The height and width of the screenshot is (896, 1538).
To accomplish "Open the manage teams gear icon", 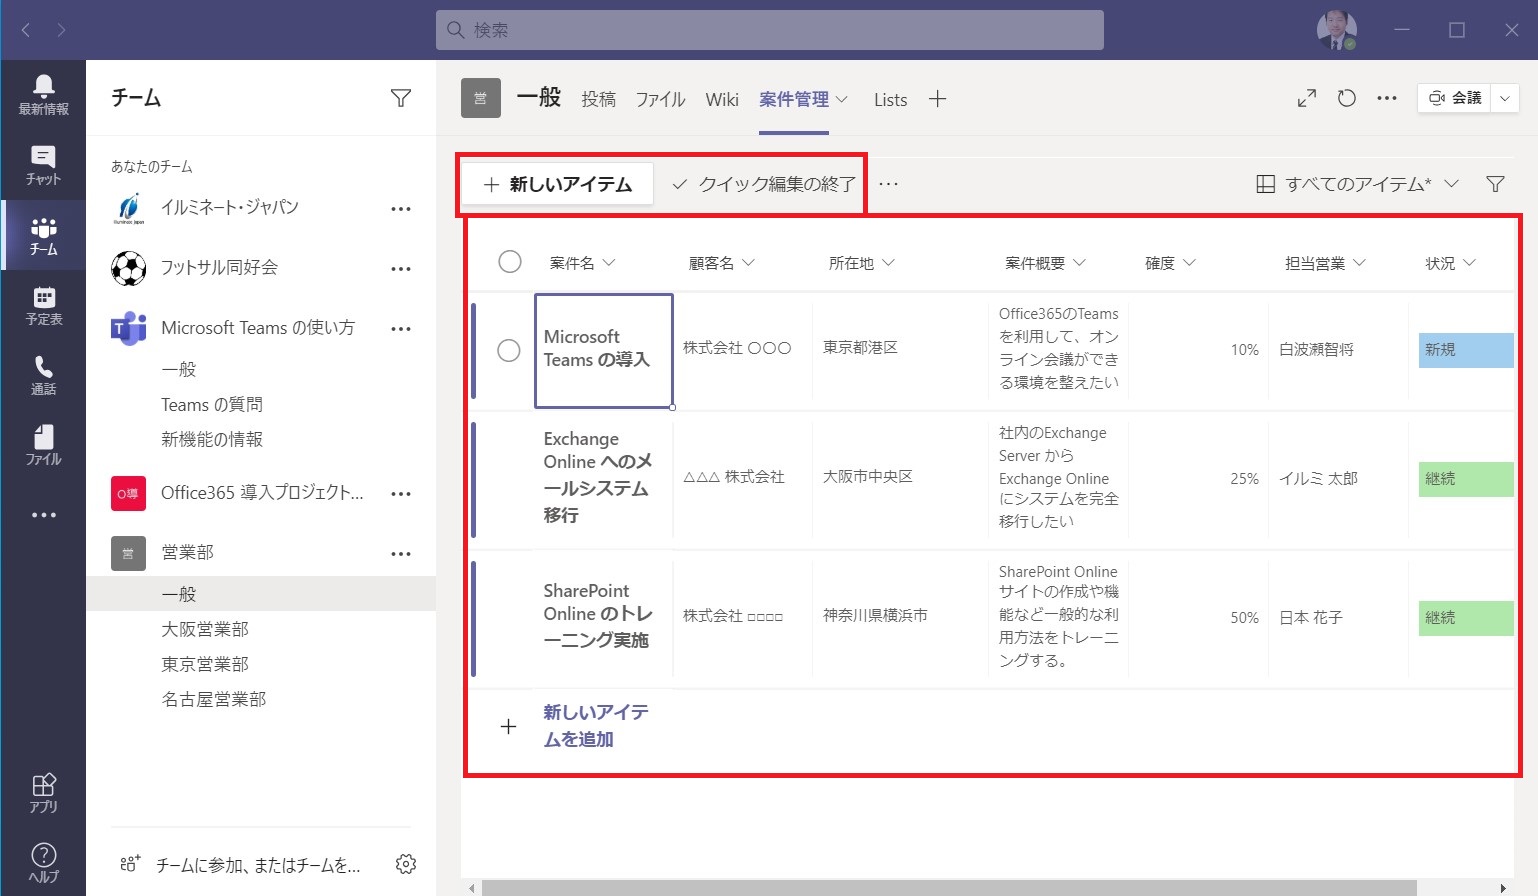I will point(405,864).
